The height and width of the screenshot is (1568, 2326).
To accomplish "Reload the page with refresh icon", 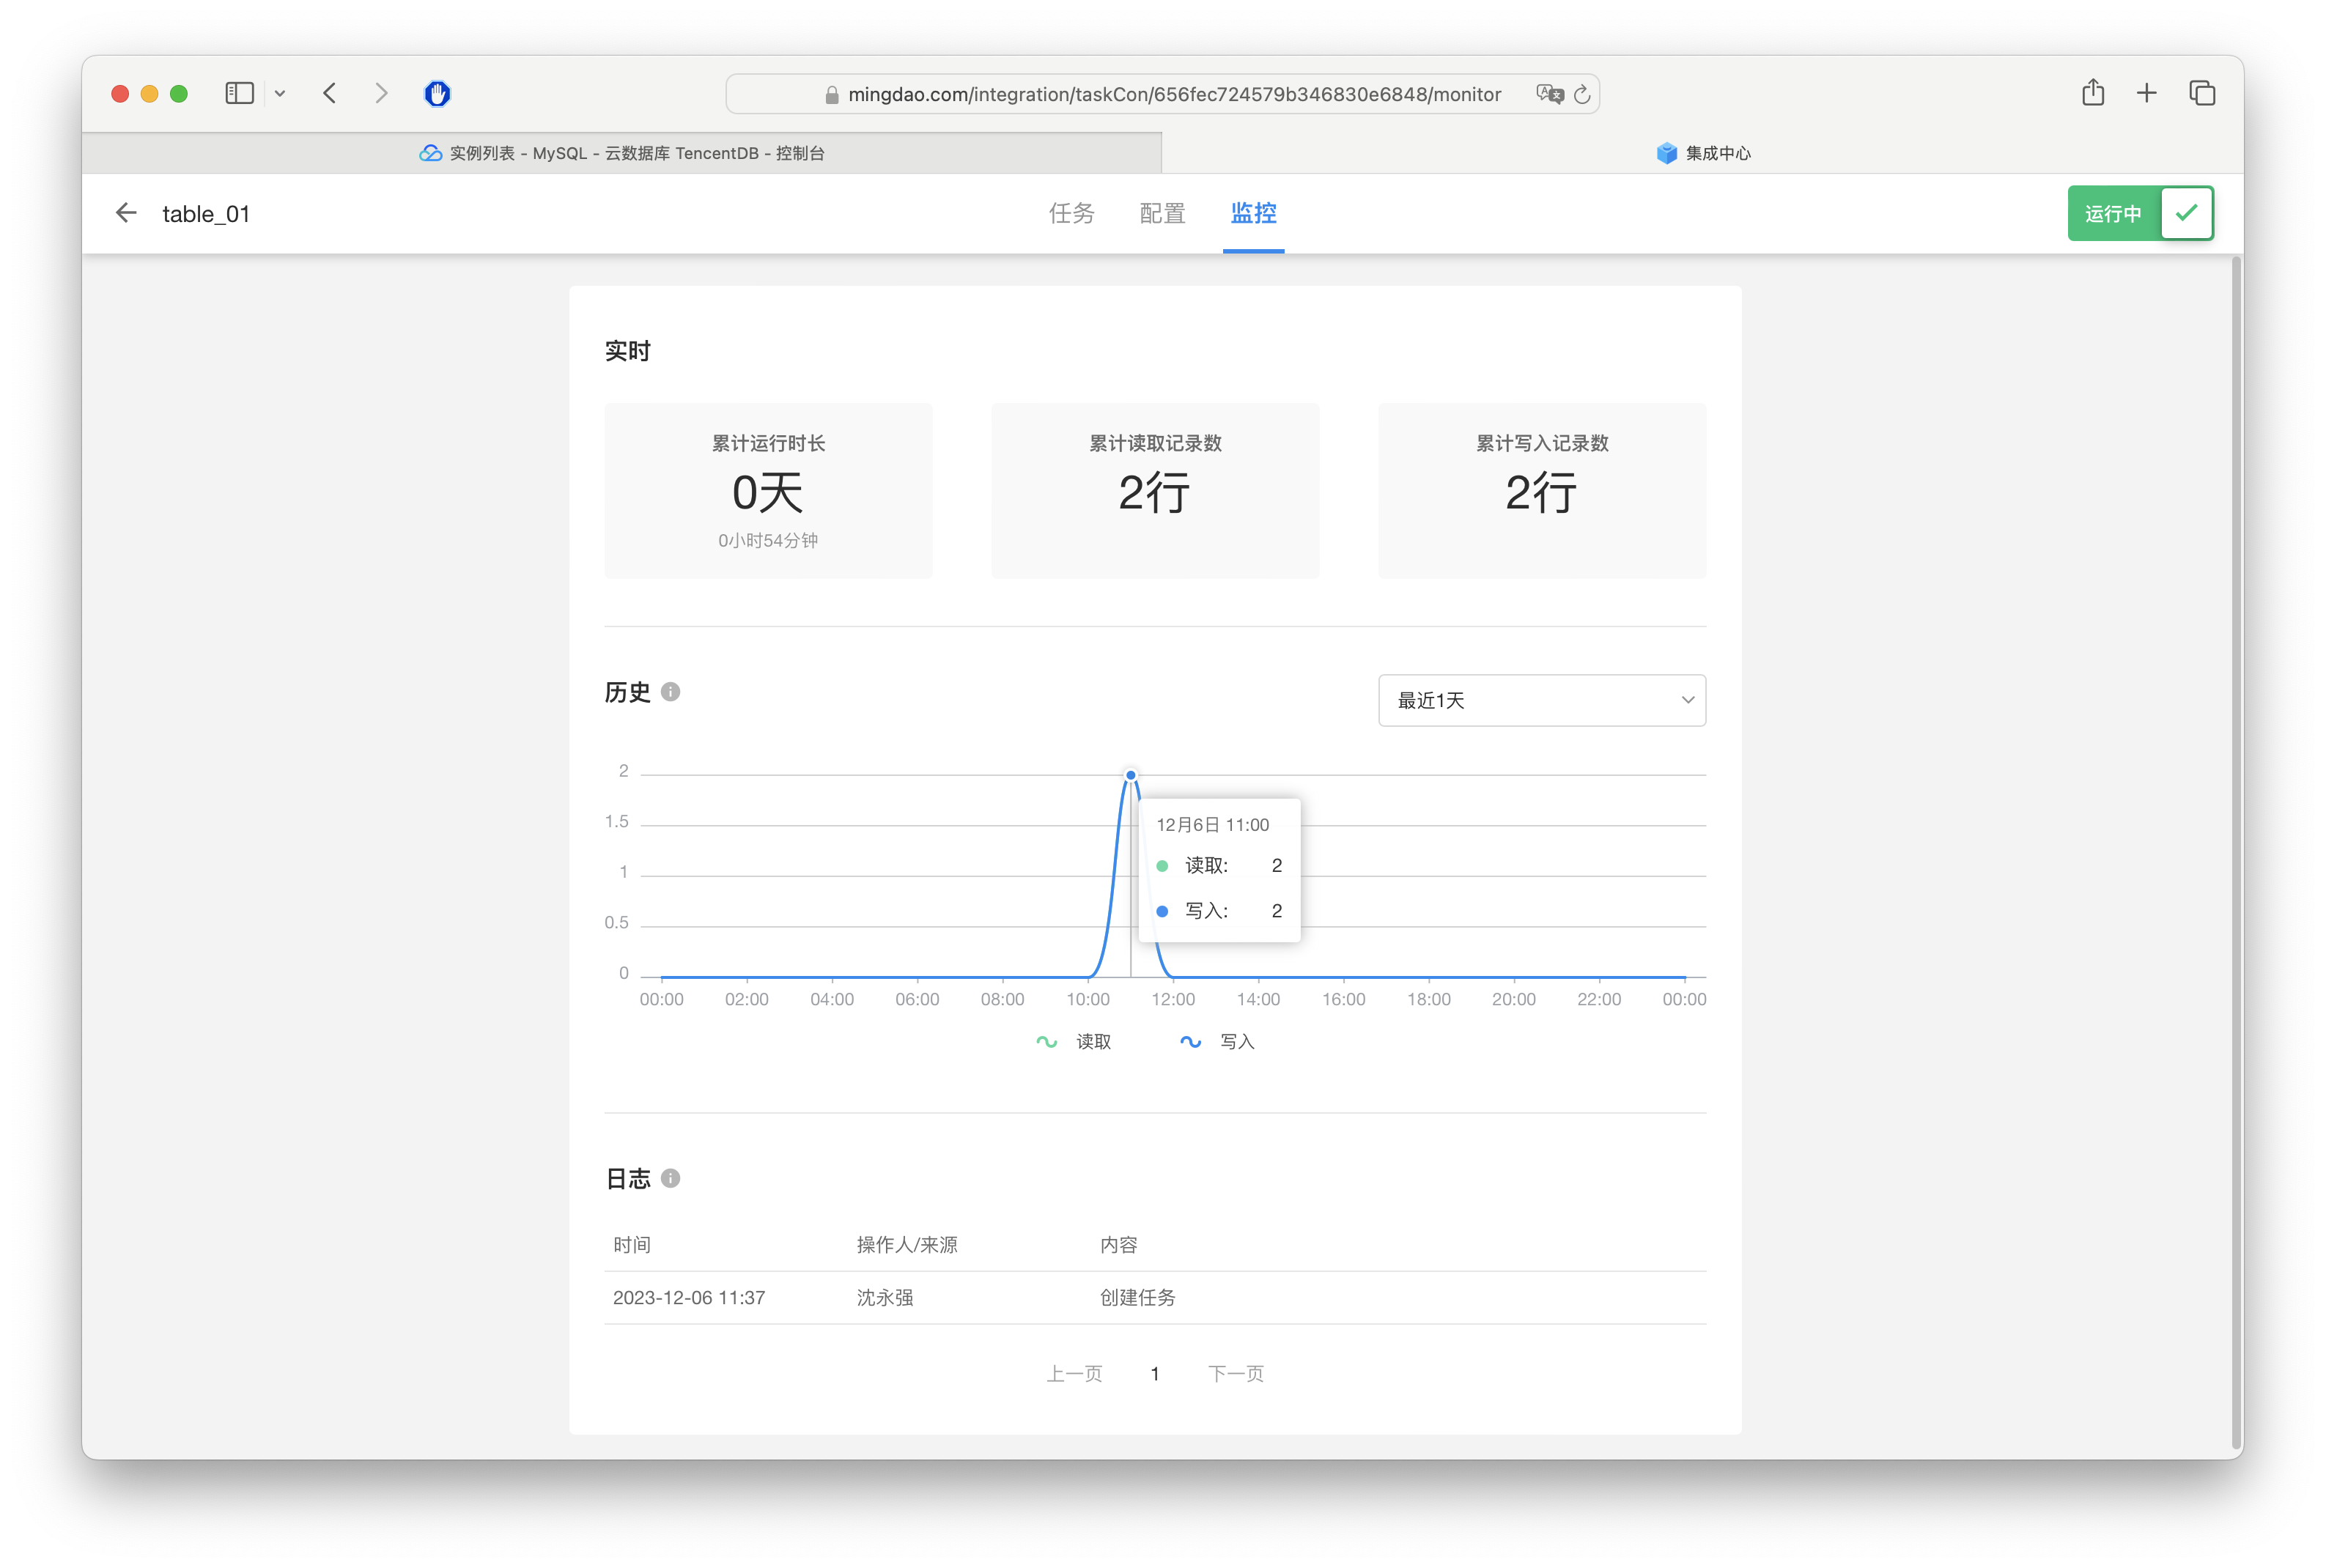I will pos(1582,94).
